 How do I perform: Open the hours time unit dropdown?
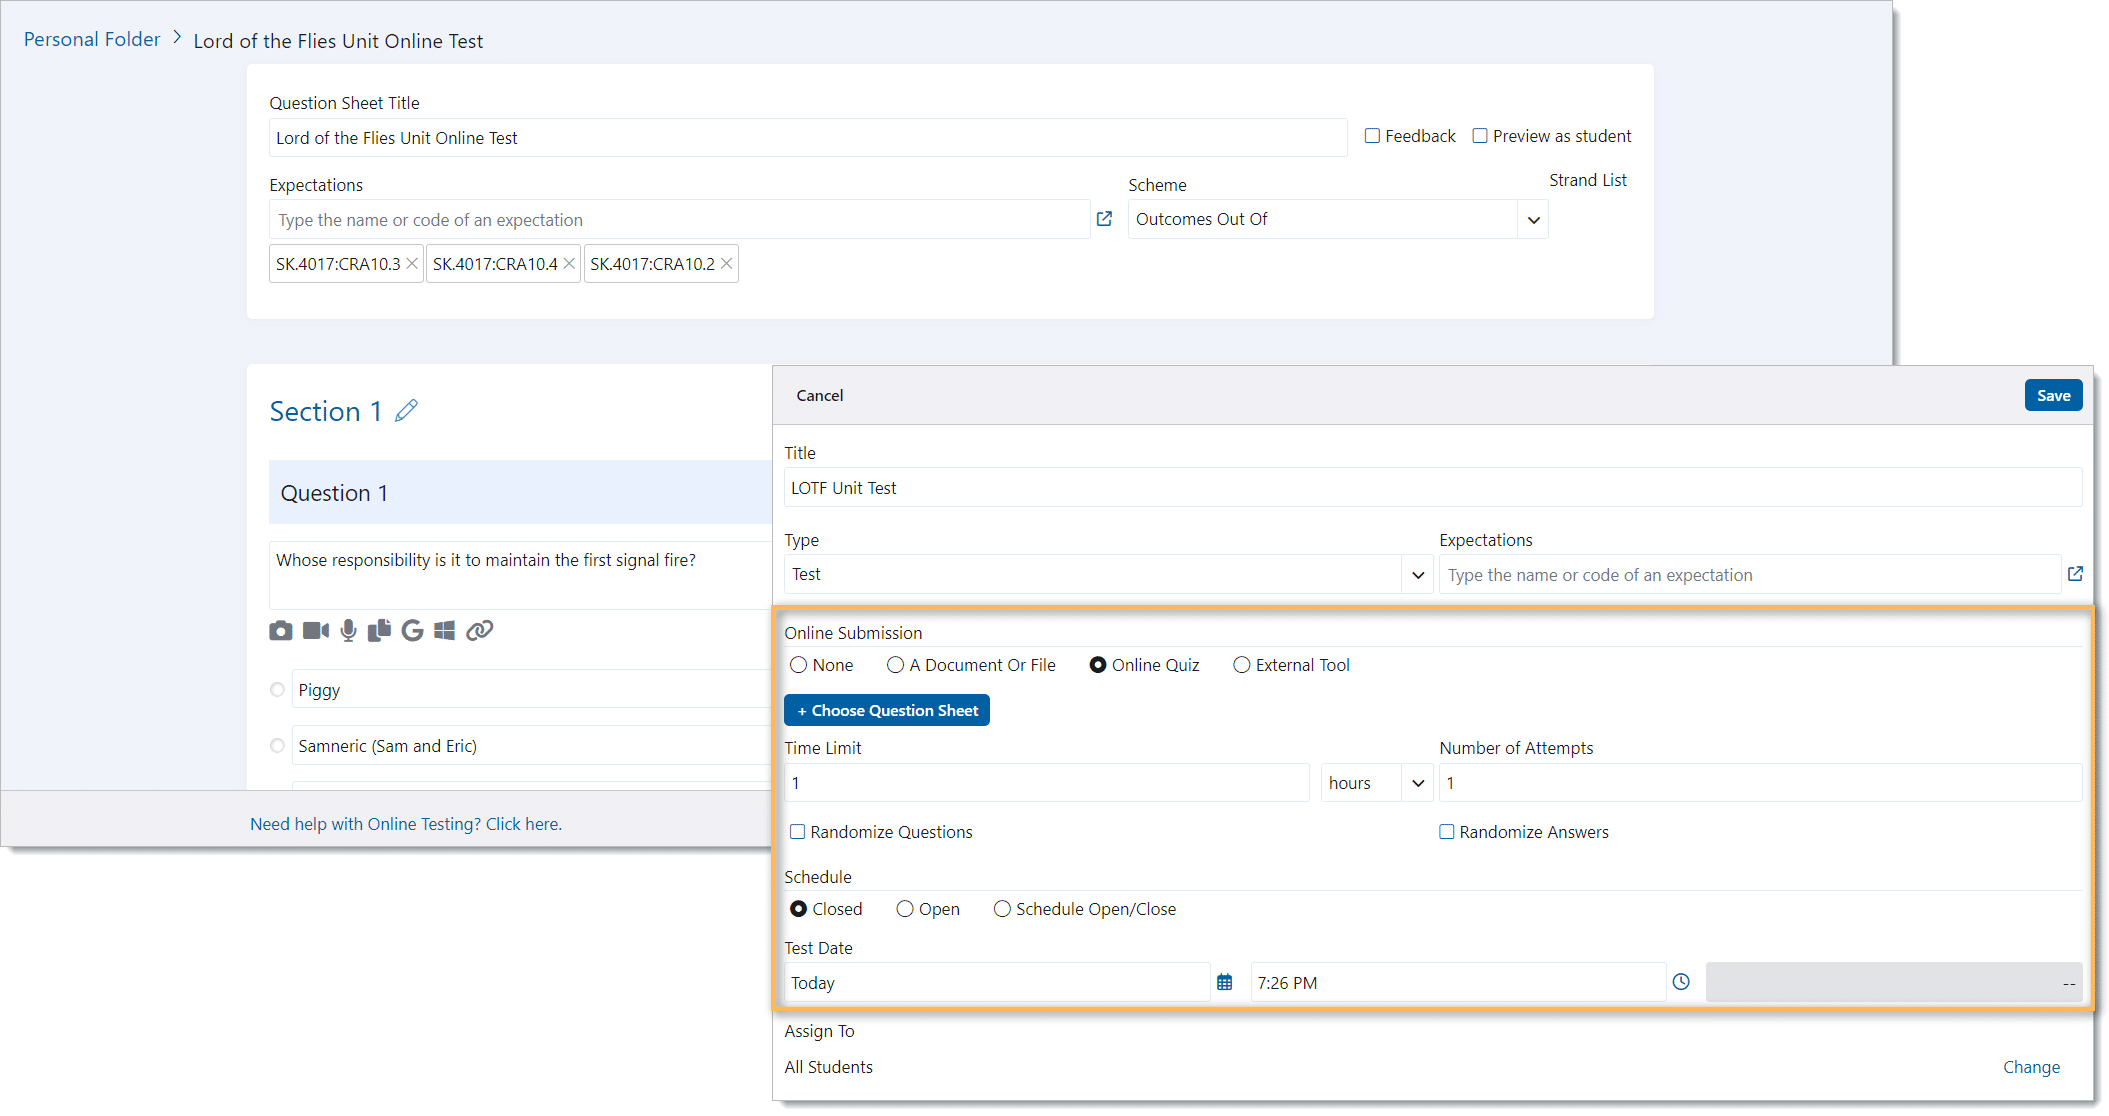tap(1417, 783)
